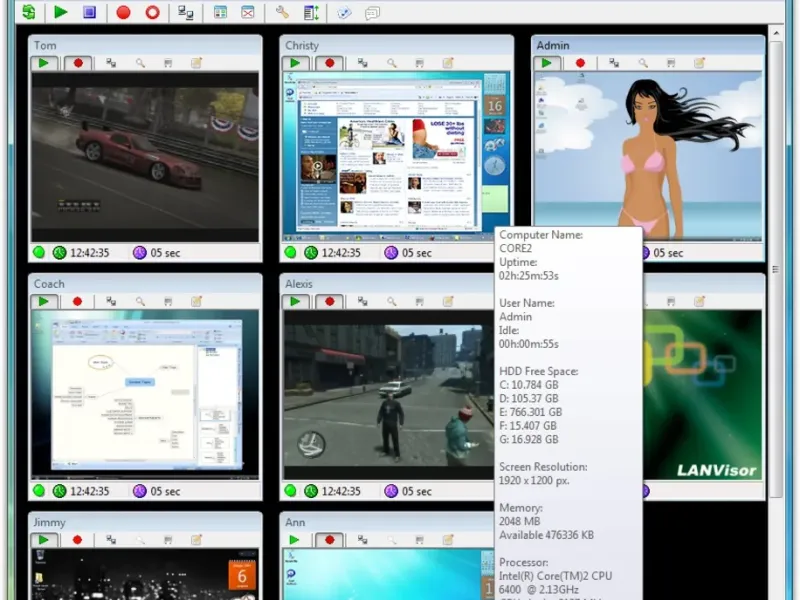The image size is (800, 600).
Task: Click the remote connect icon on Tom's card
Action: (111, 63)
